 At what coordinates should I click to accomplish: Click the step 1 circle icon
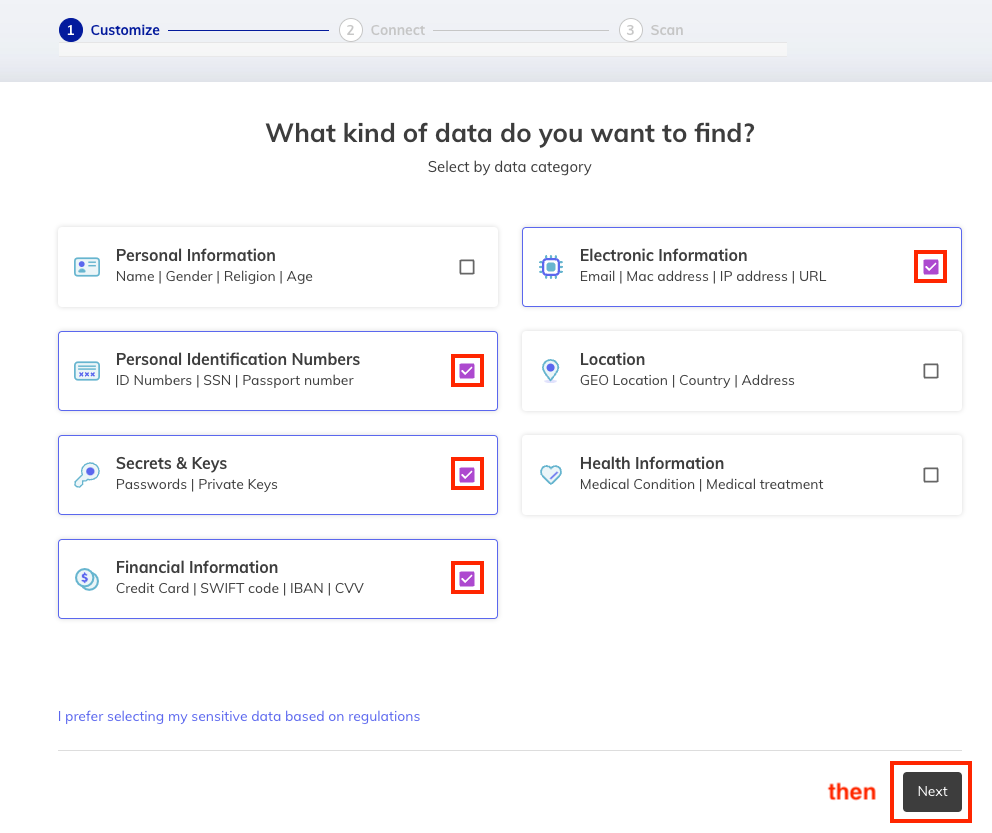[x=71, y=30]
